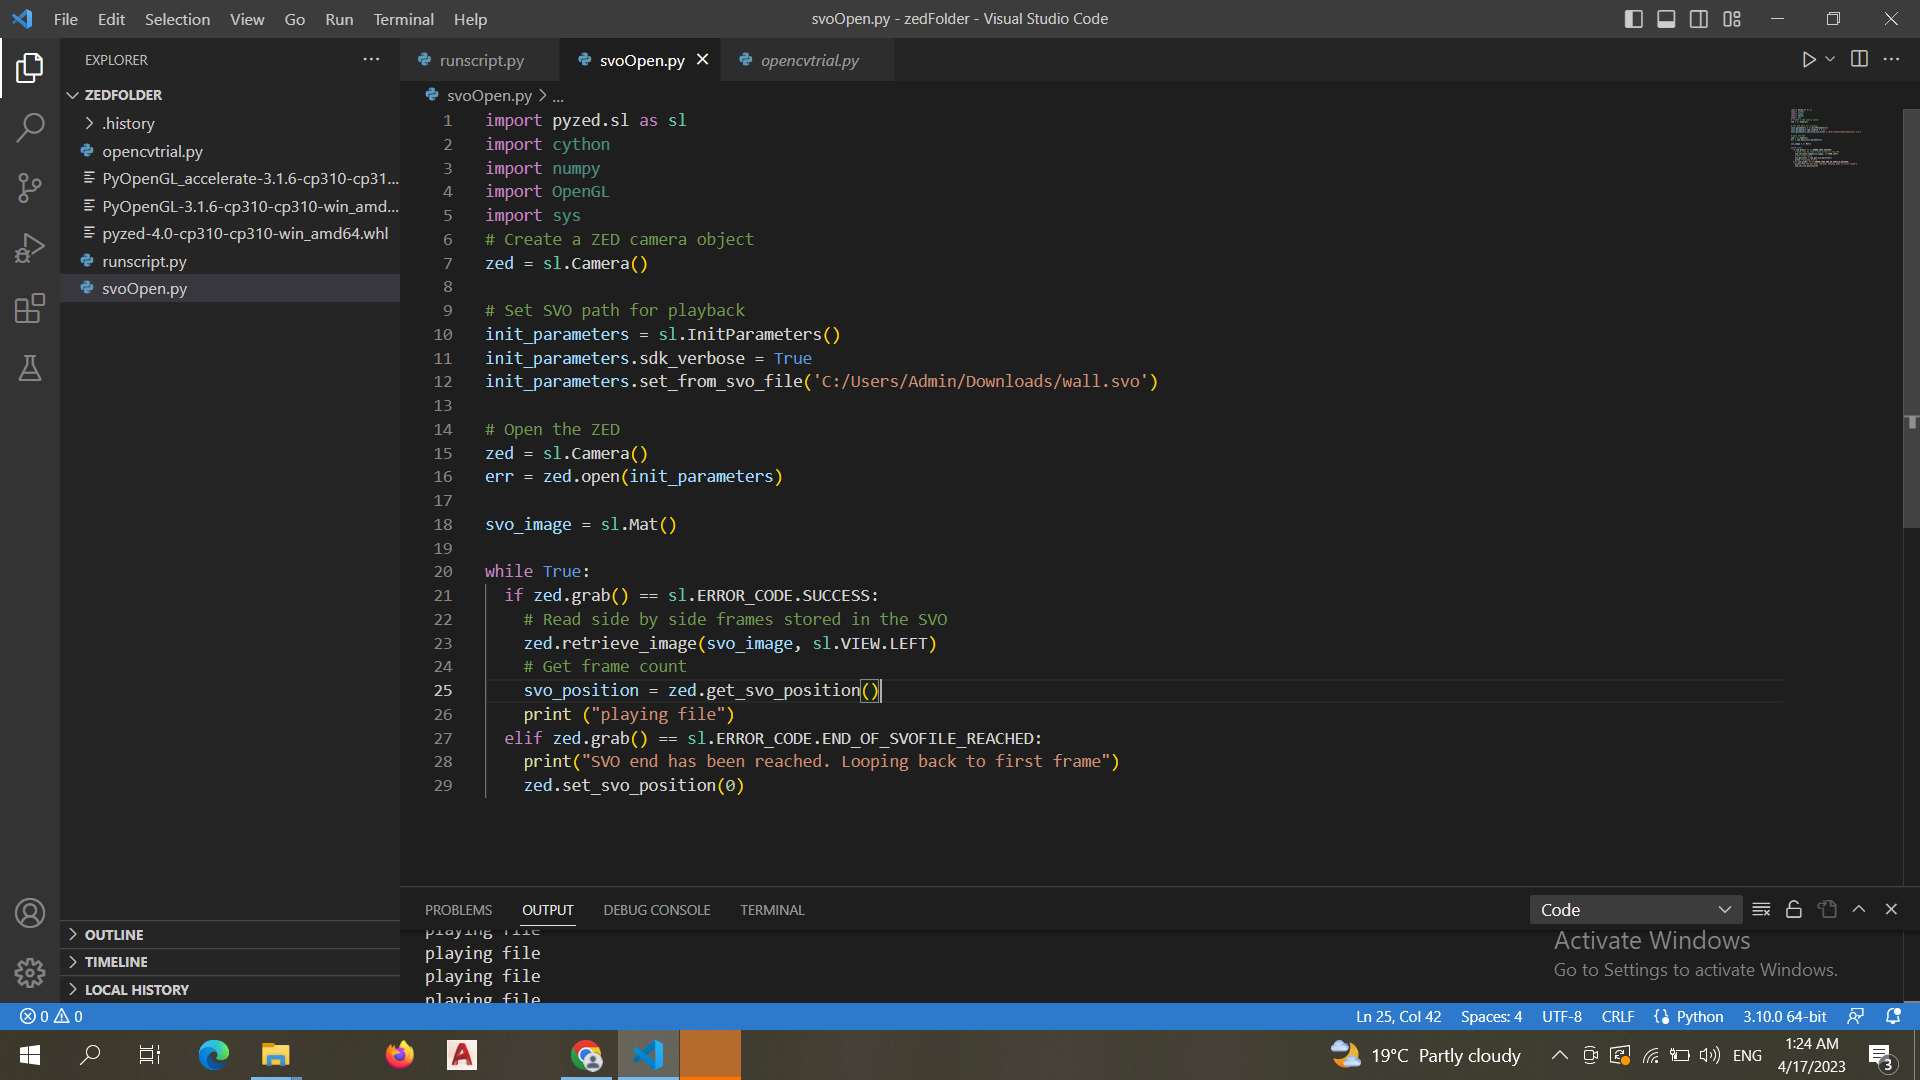The width and height of the screenshot is (1920, 1080).
Task: Open the Code output channel dropdown
Action: [x=1636, y=910]
